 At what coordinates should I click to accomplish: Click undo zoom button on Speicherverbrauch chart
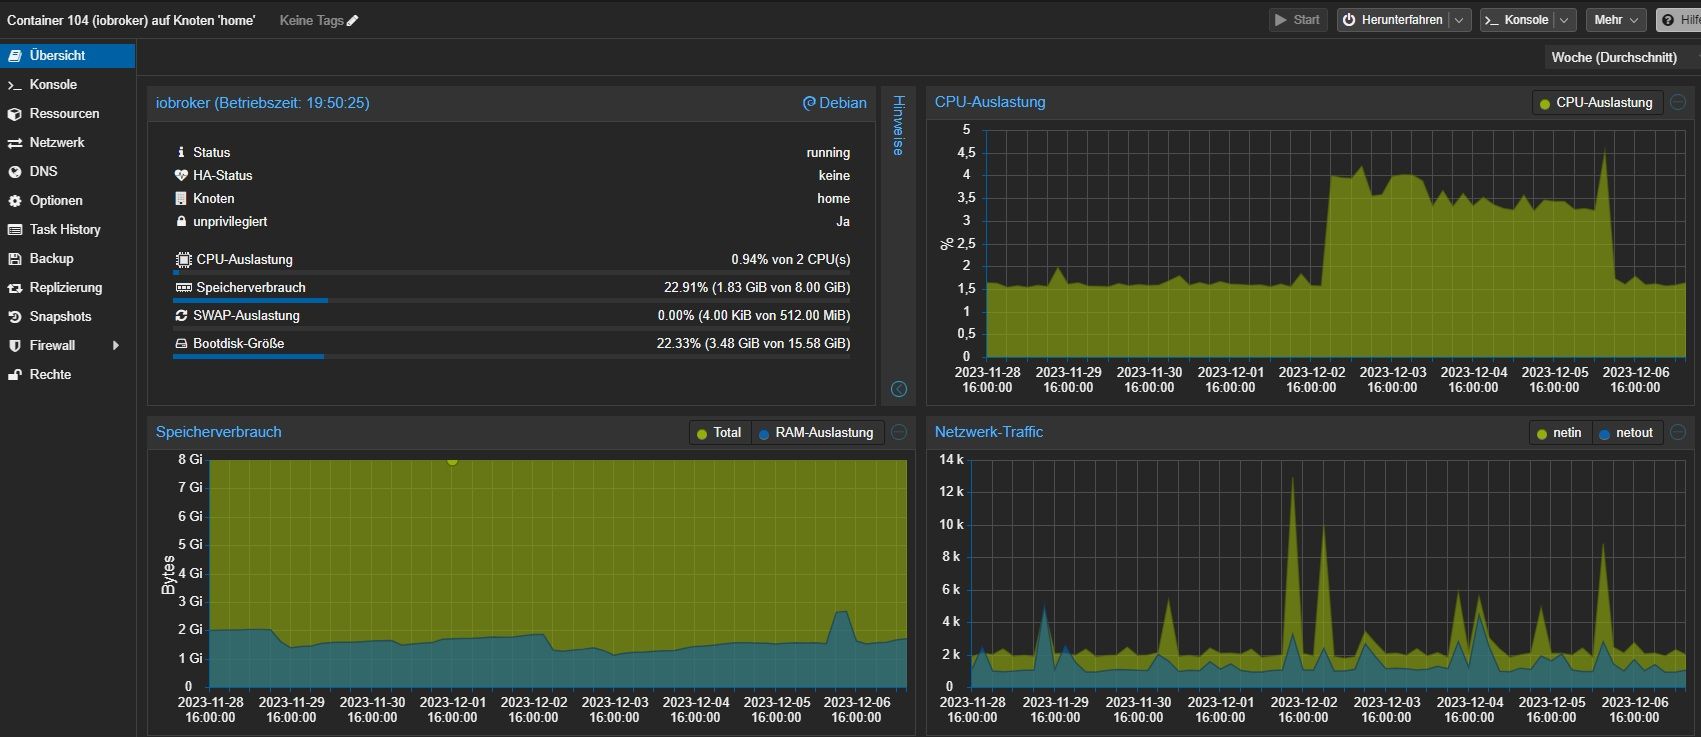pyautogui.click(x=899, y=432)
